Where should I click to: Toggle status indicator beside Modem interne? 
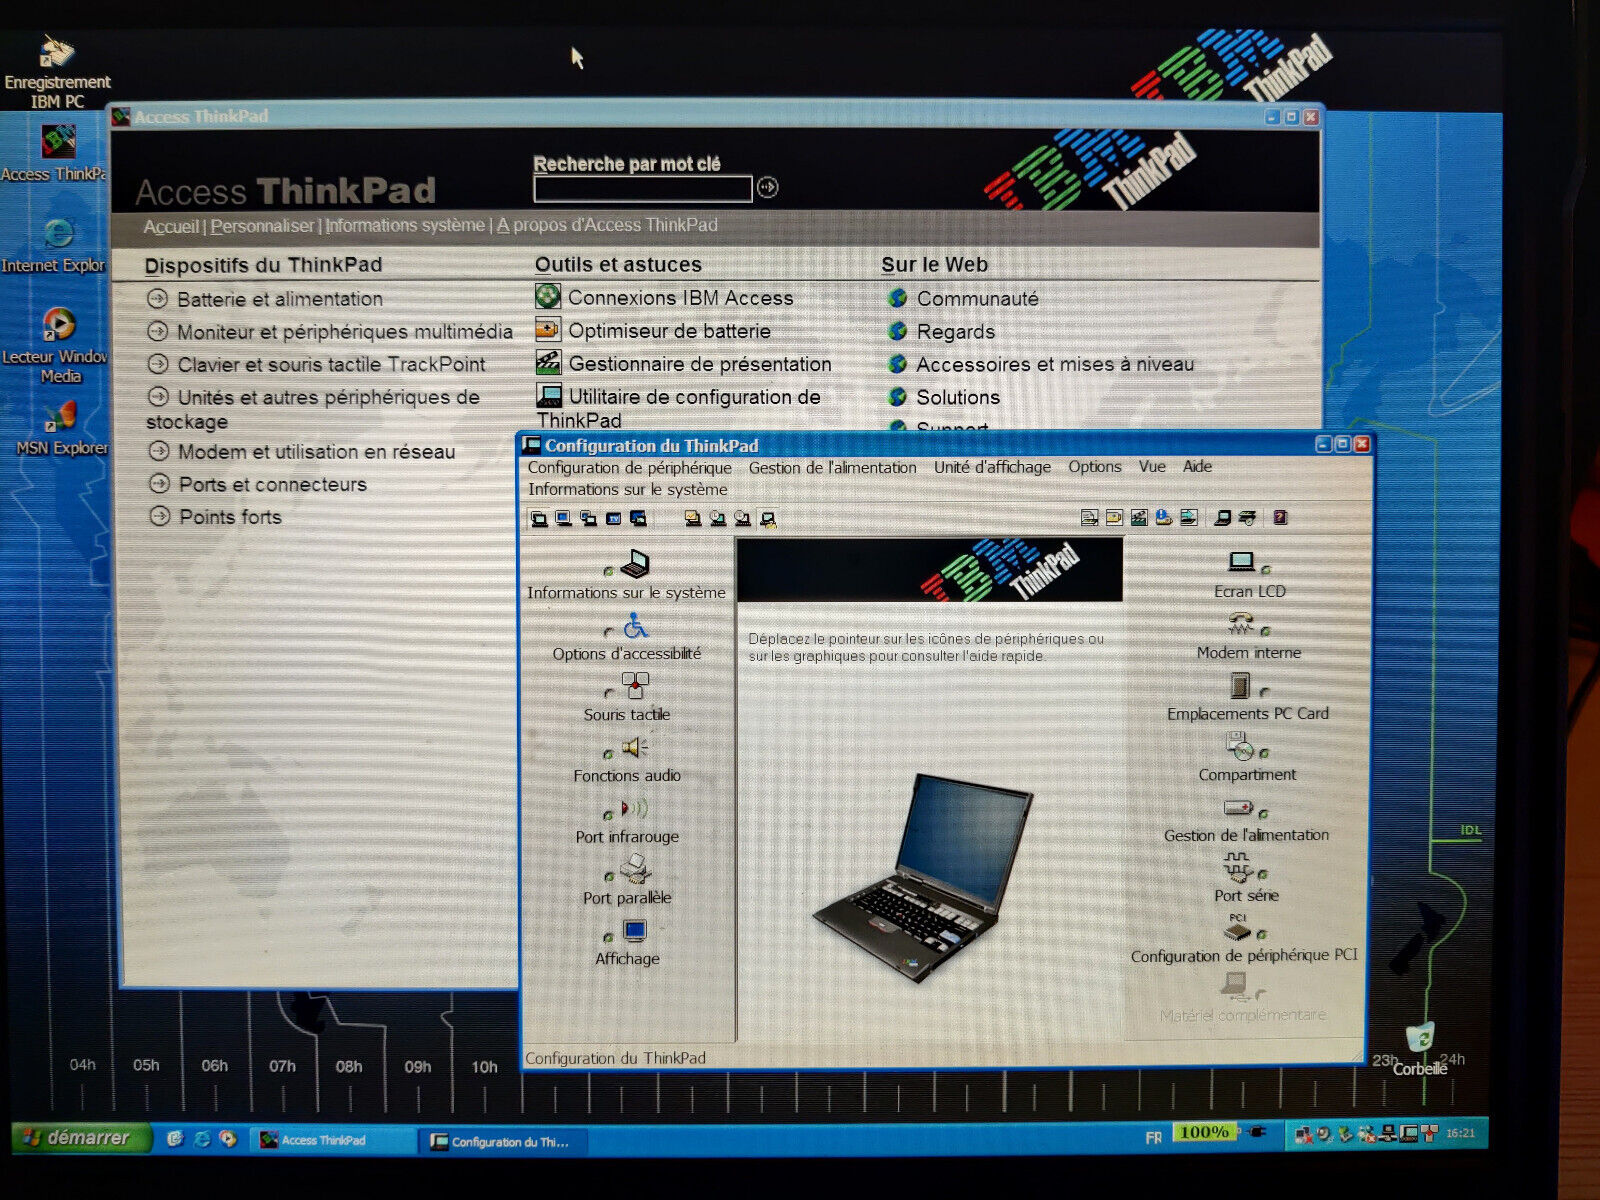click(x=1266, y=631)
